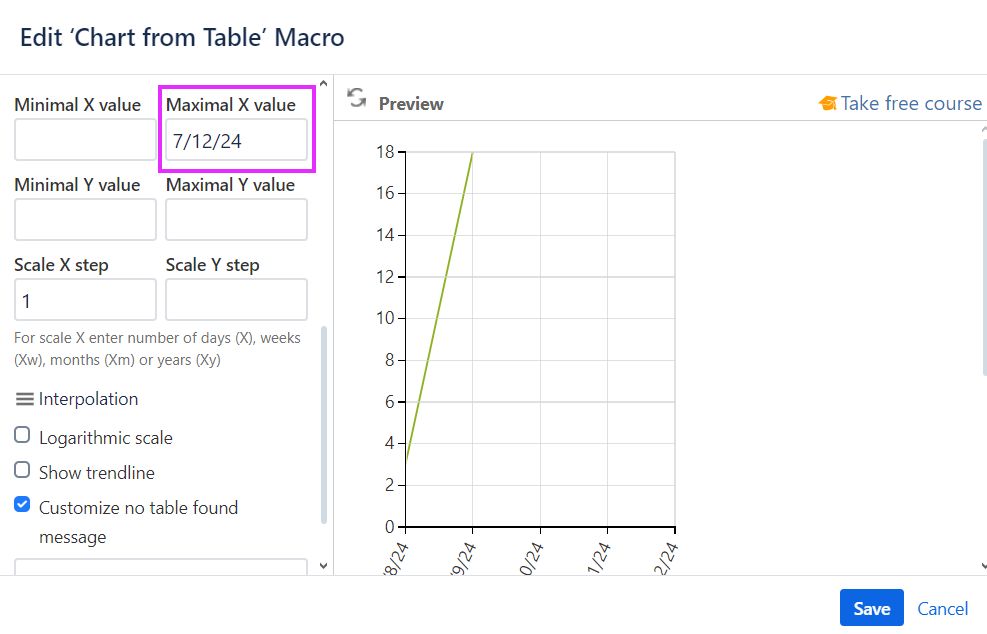Enable the Show trendline checkbox
The width and height of the screenshot is (987, 634).
click(22, 470)
